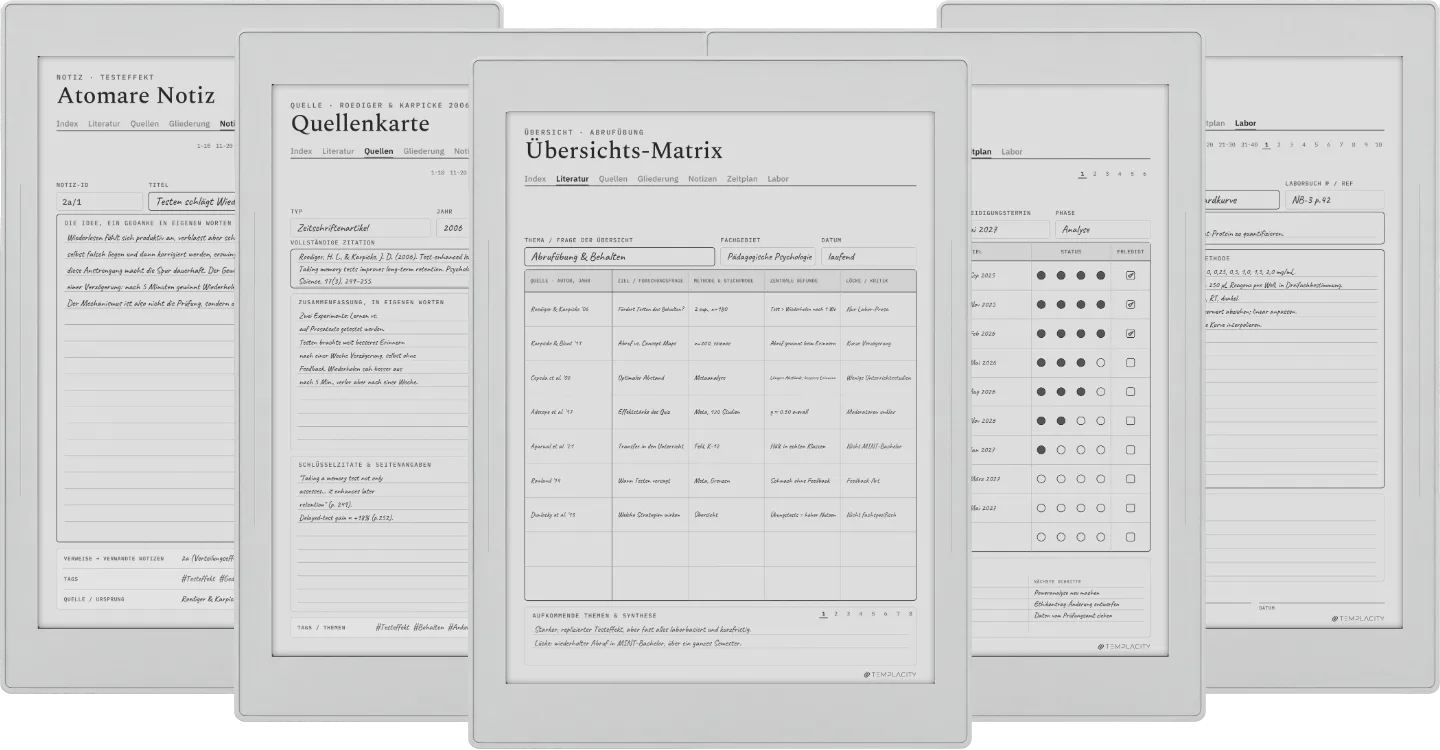Open Gliederung tab in Übersichts-Matrix
Image resolution: width=1440 pixels, height=750 pixels.
coord(658,179)
